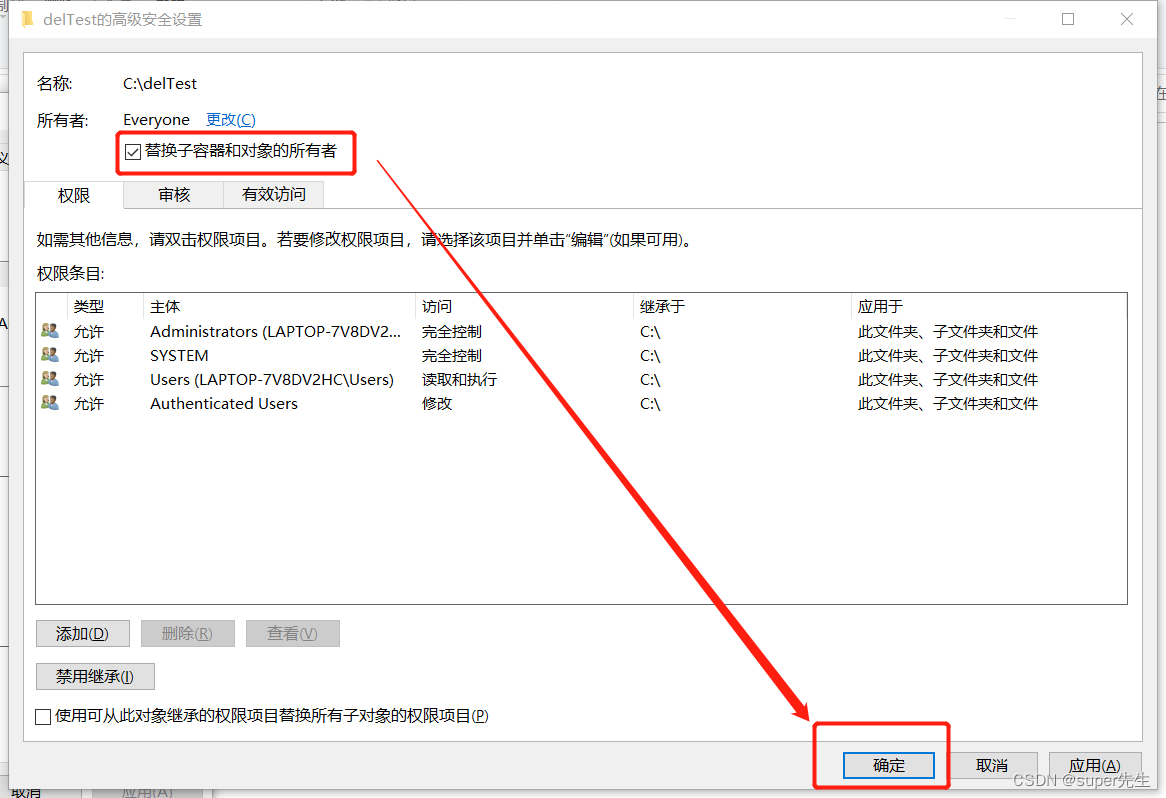The height and width of the screenshot is (798, 1166).
Task: Click the user group icon for SYSTEM entry
Action: (x=50, y=354)
